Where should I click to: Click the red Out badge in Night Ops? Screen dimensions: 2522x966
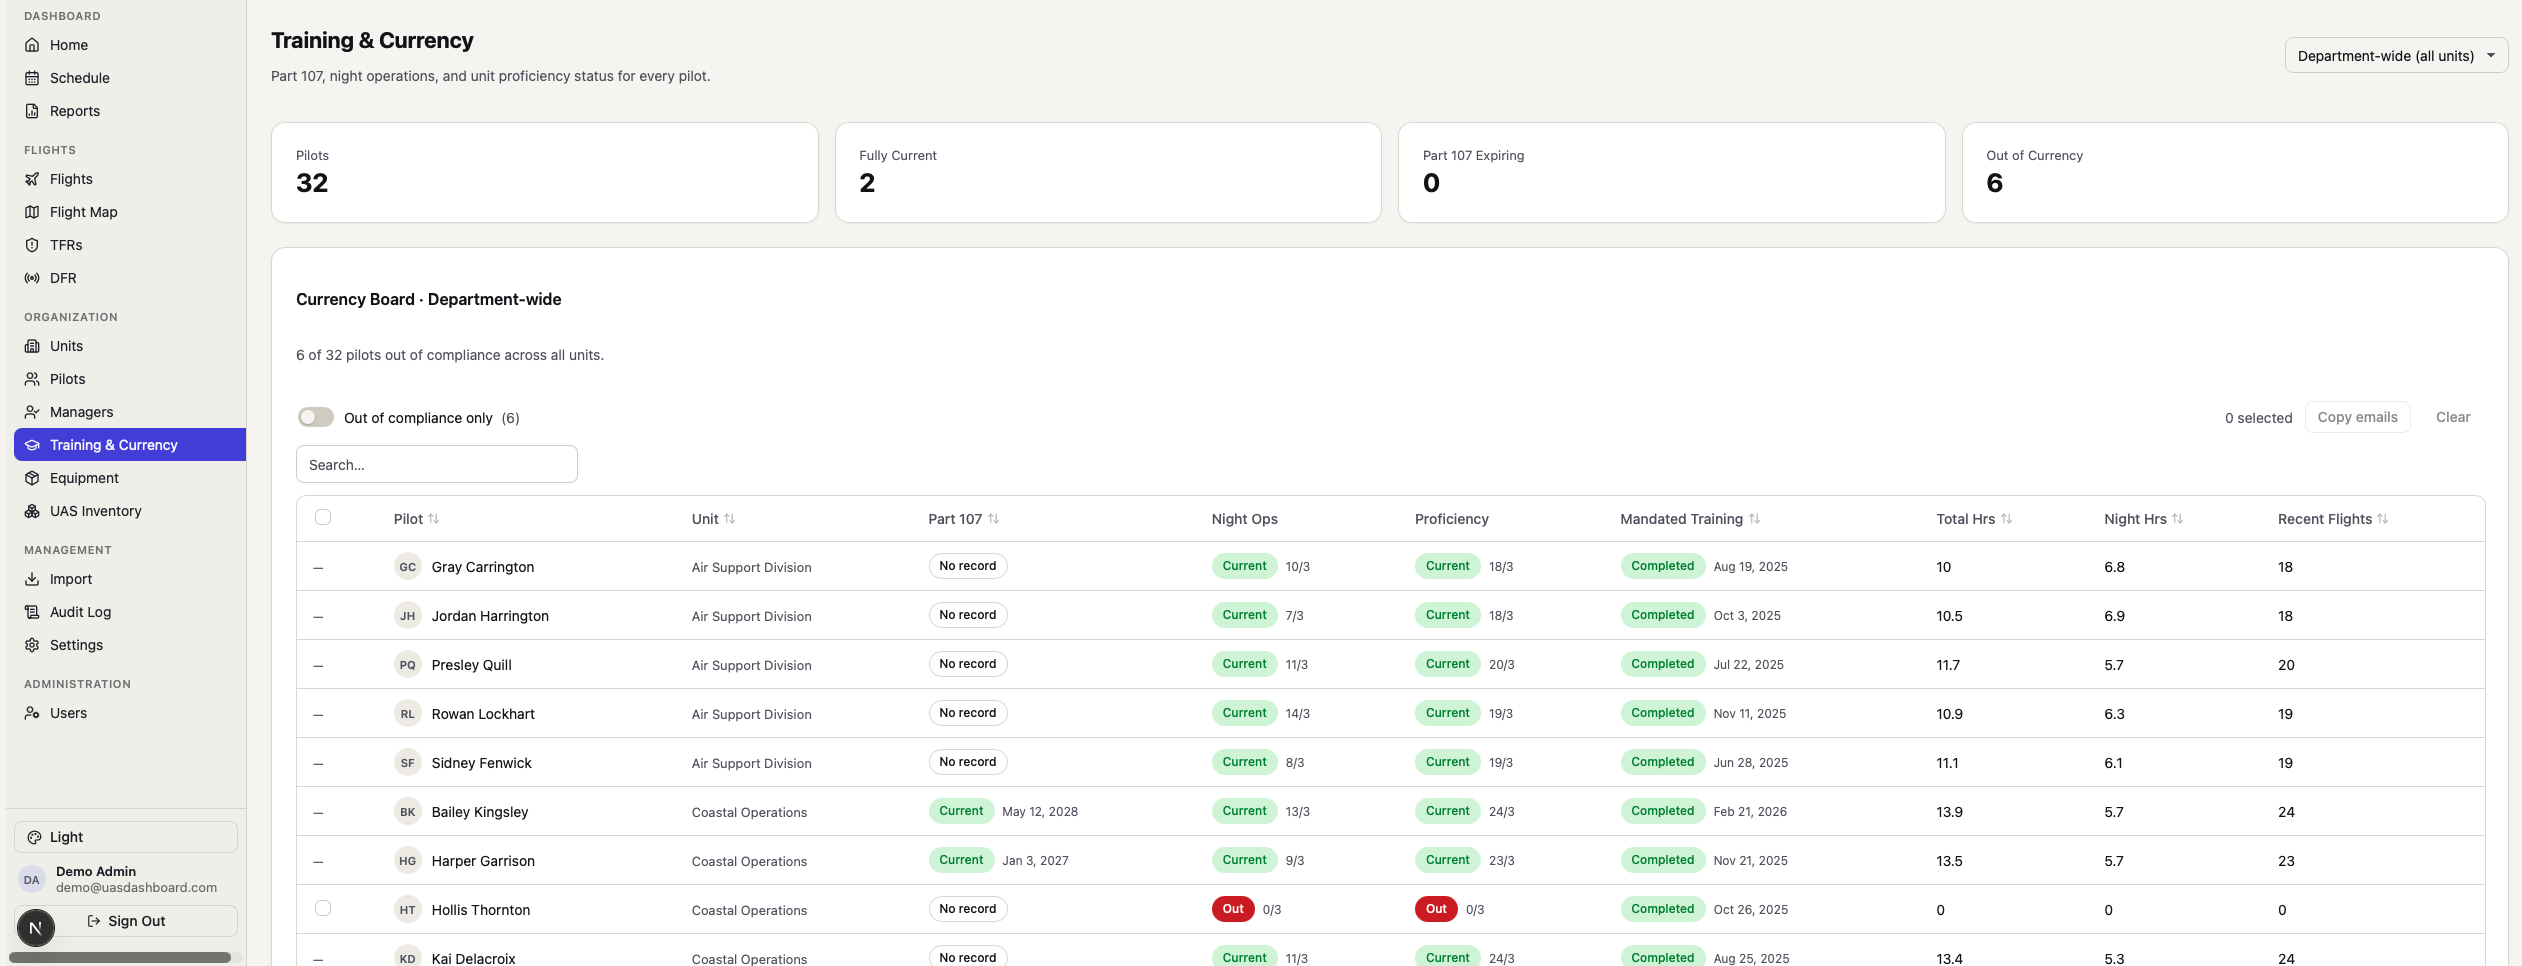pos(1233,909)
